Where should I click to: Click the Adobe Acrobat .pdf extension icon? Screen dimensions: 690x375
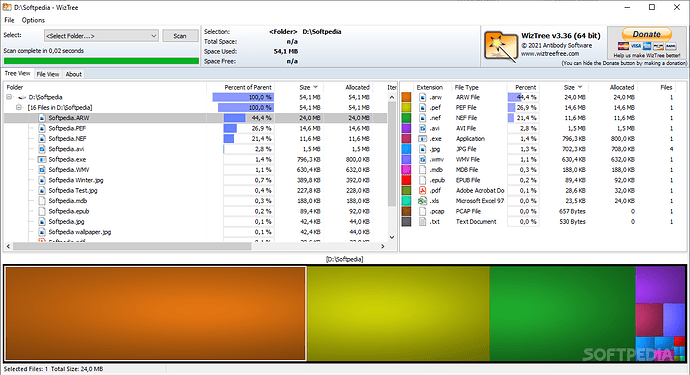point(422,191)
